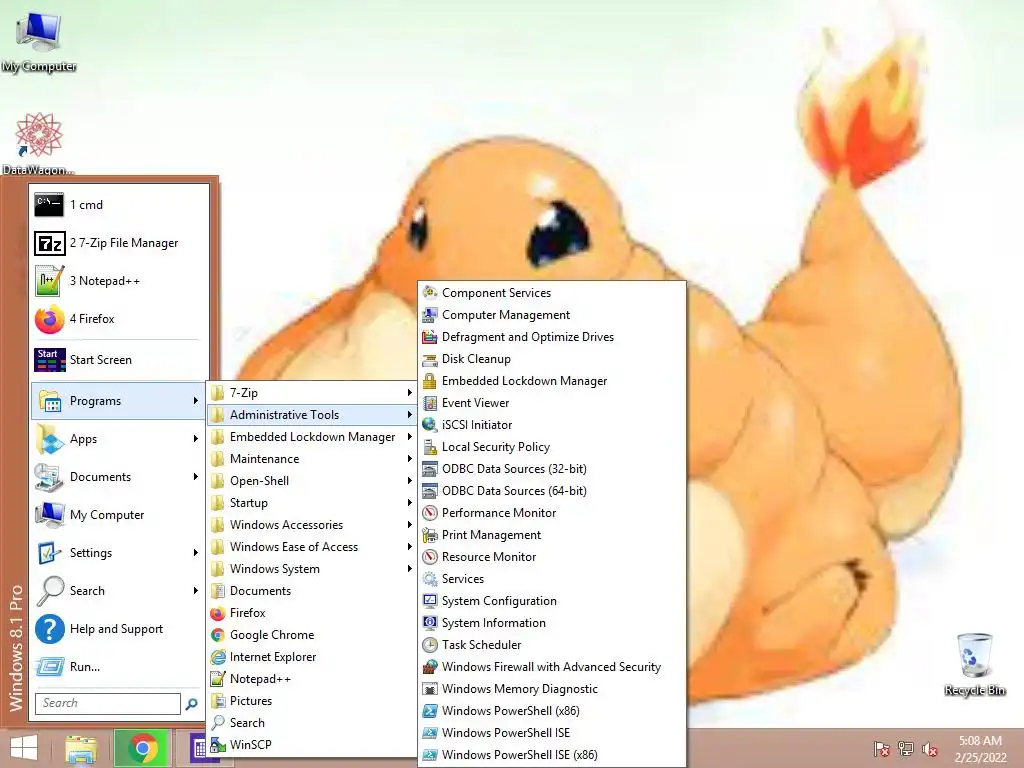Open Resource Monitor
1024x768 pixels.
(x=552, y=556)
